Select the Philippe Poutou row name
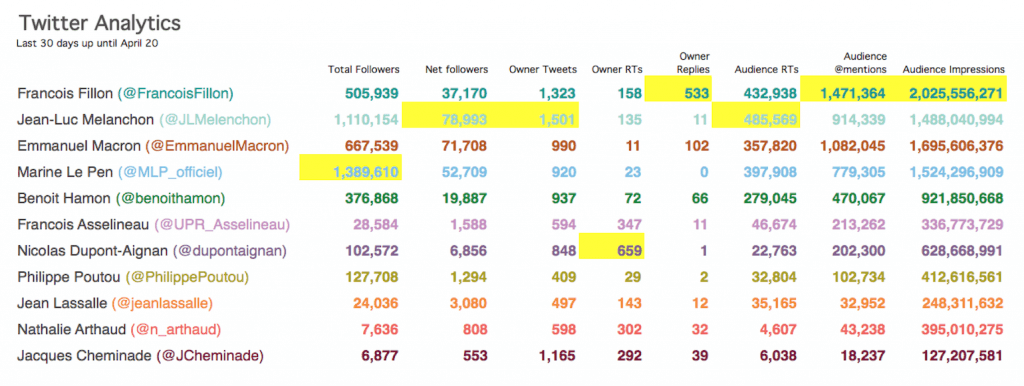The height and width of the screenshot is (386, 1024). pos(69,278)
